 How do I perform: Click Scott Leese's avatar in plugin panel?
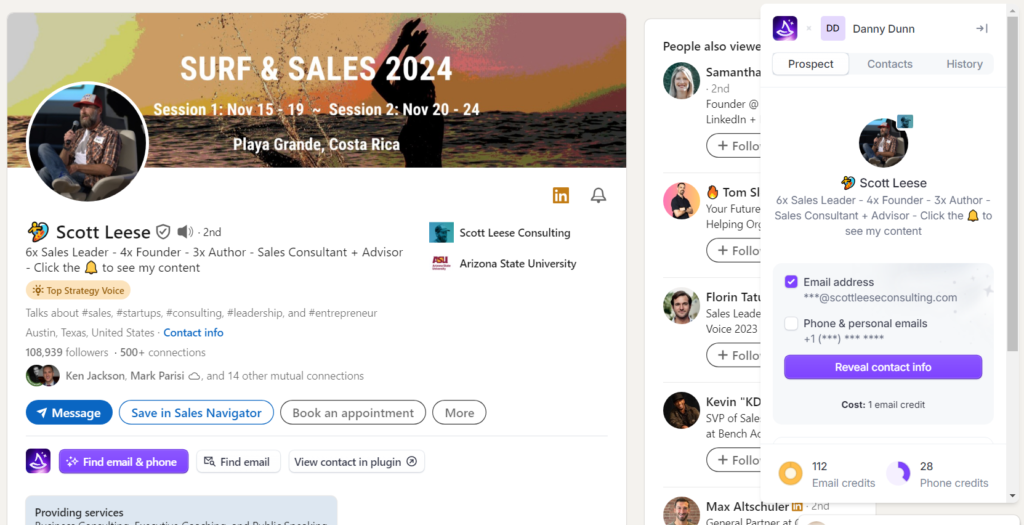[883, 143]
